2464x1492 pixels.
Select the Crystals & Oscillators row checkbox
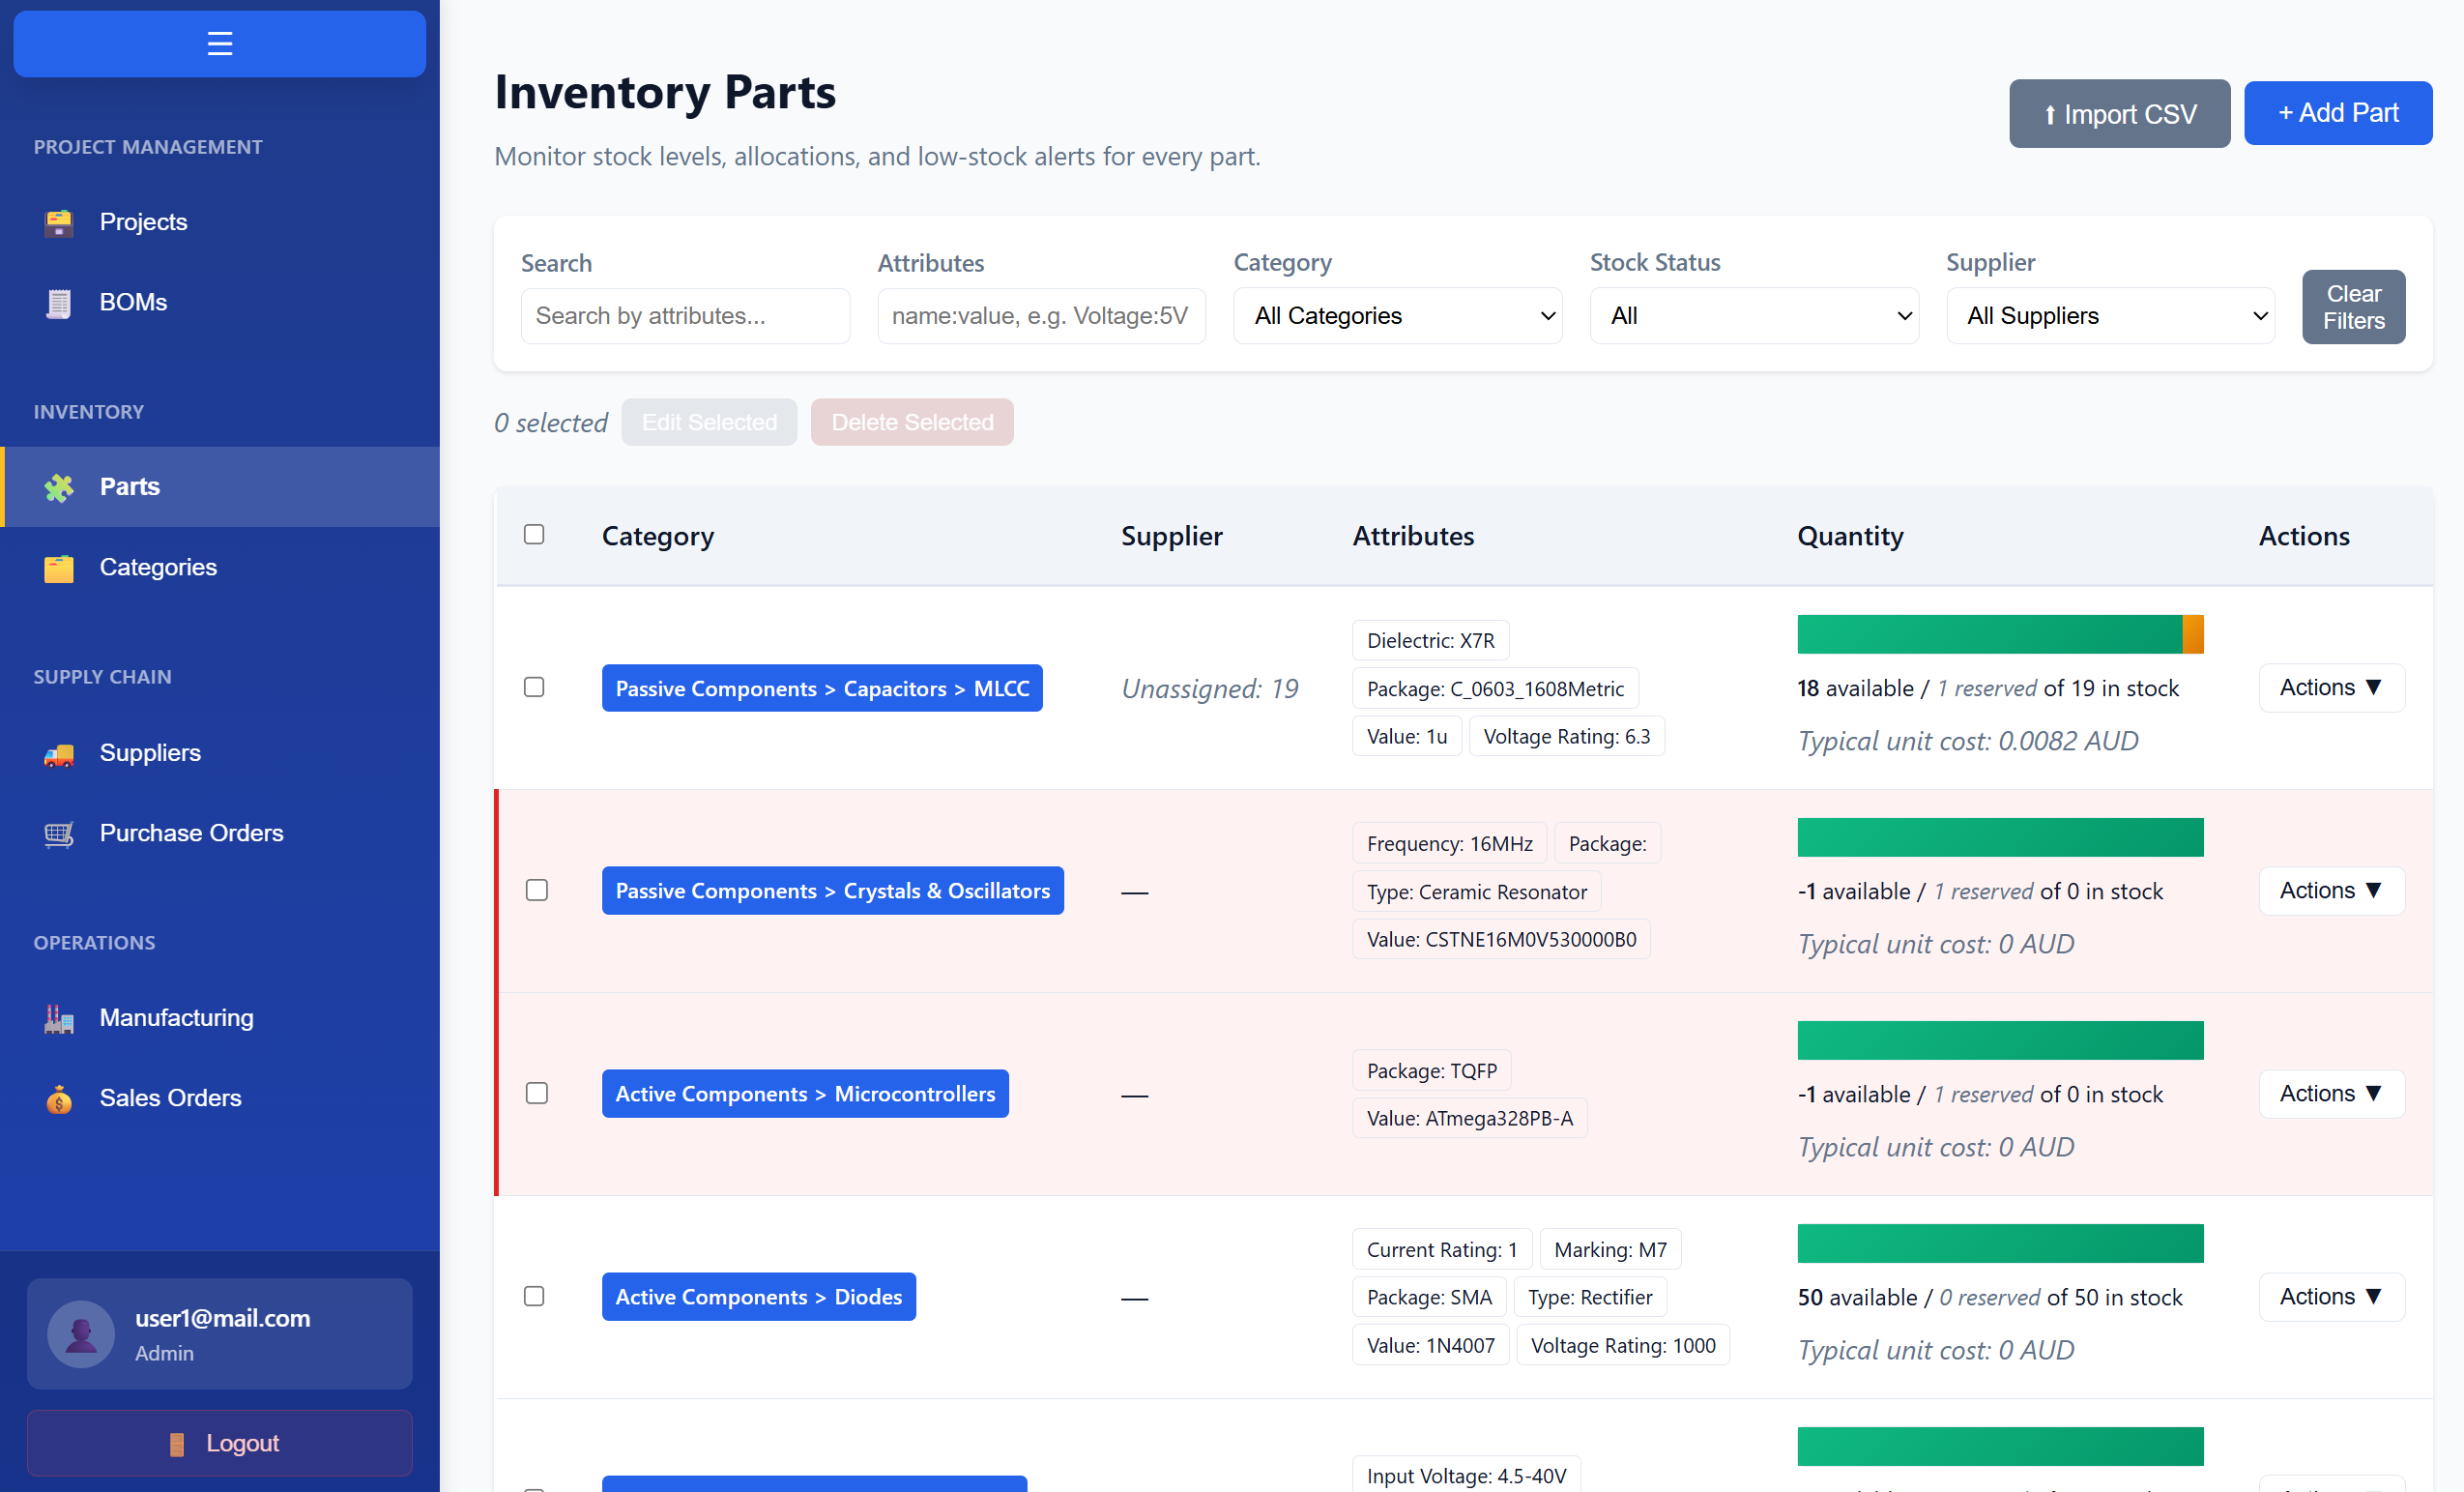tap(537, 890)
